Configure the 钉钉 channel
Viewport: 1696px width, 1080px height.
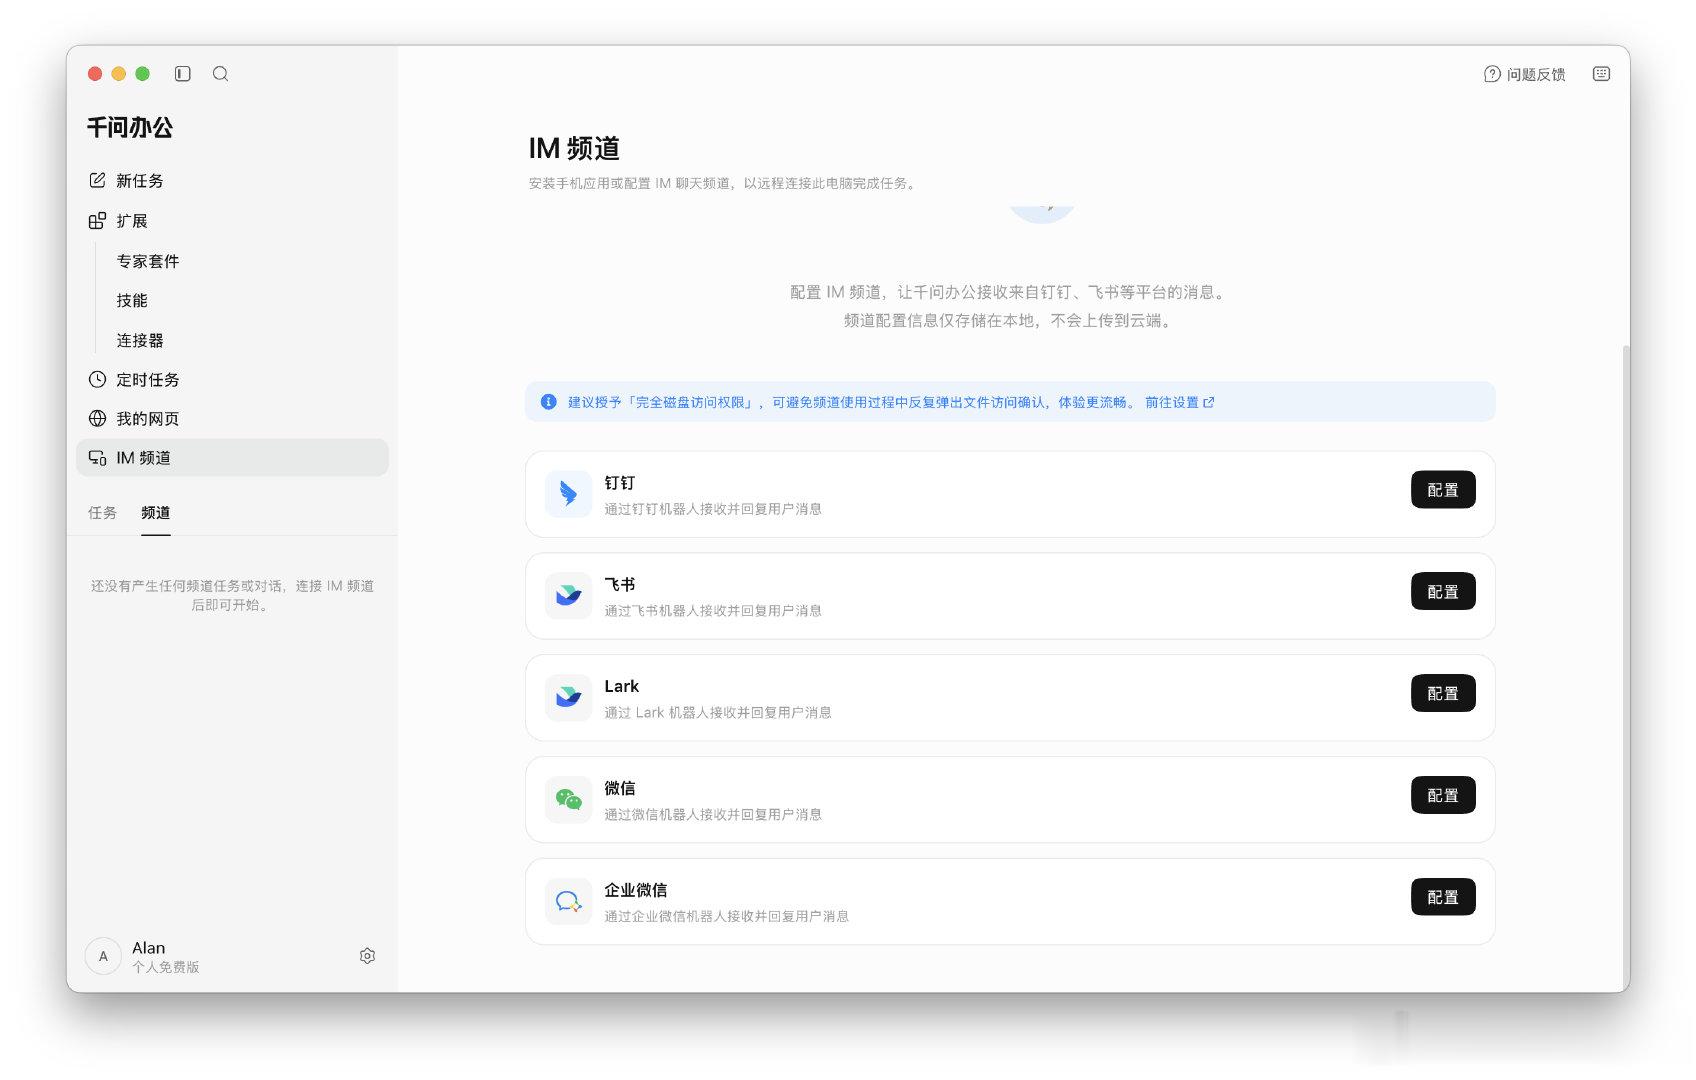pos(1443,490)
